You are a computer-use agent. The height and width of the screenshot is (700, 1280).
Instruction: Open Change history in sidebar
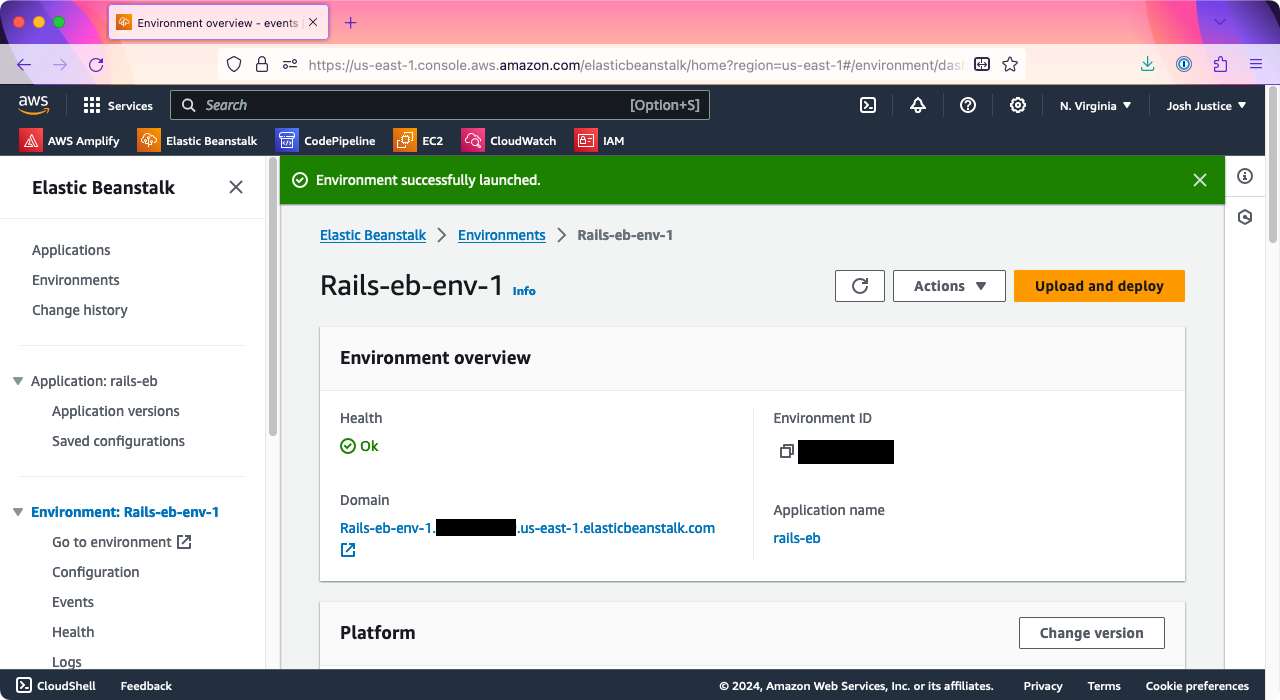80,310
